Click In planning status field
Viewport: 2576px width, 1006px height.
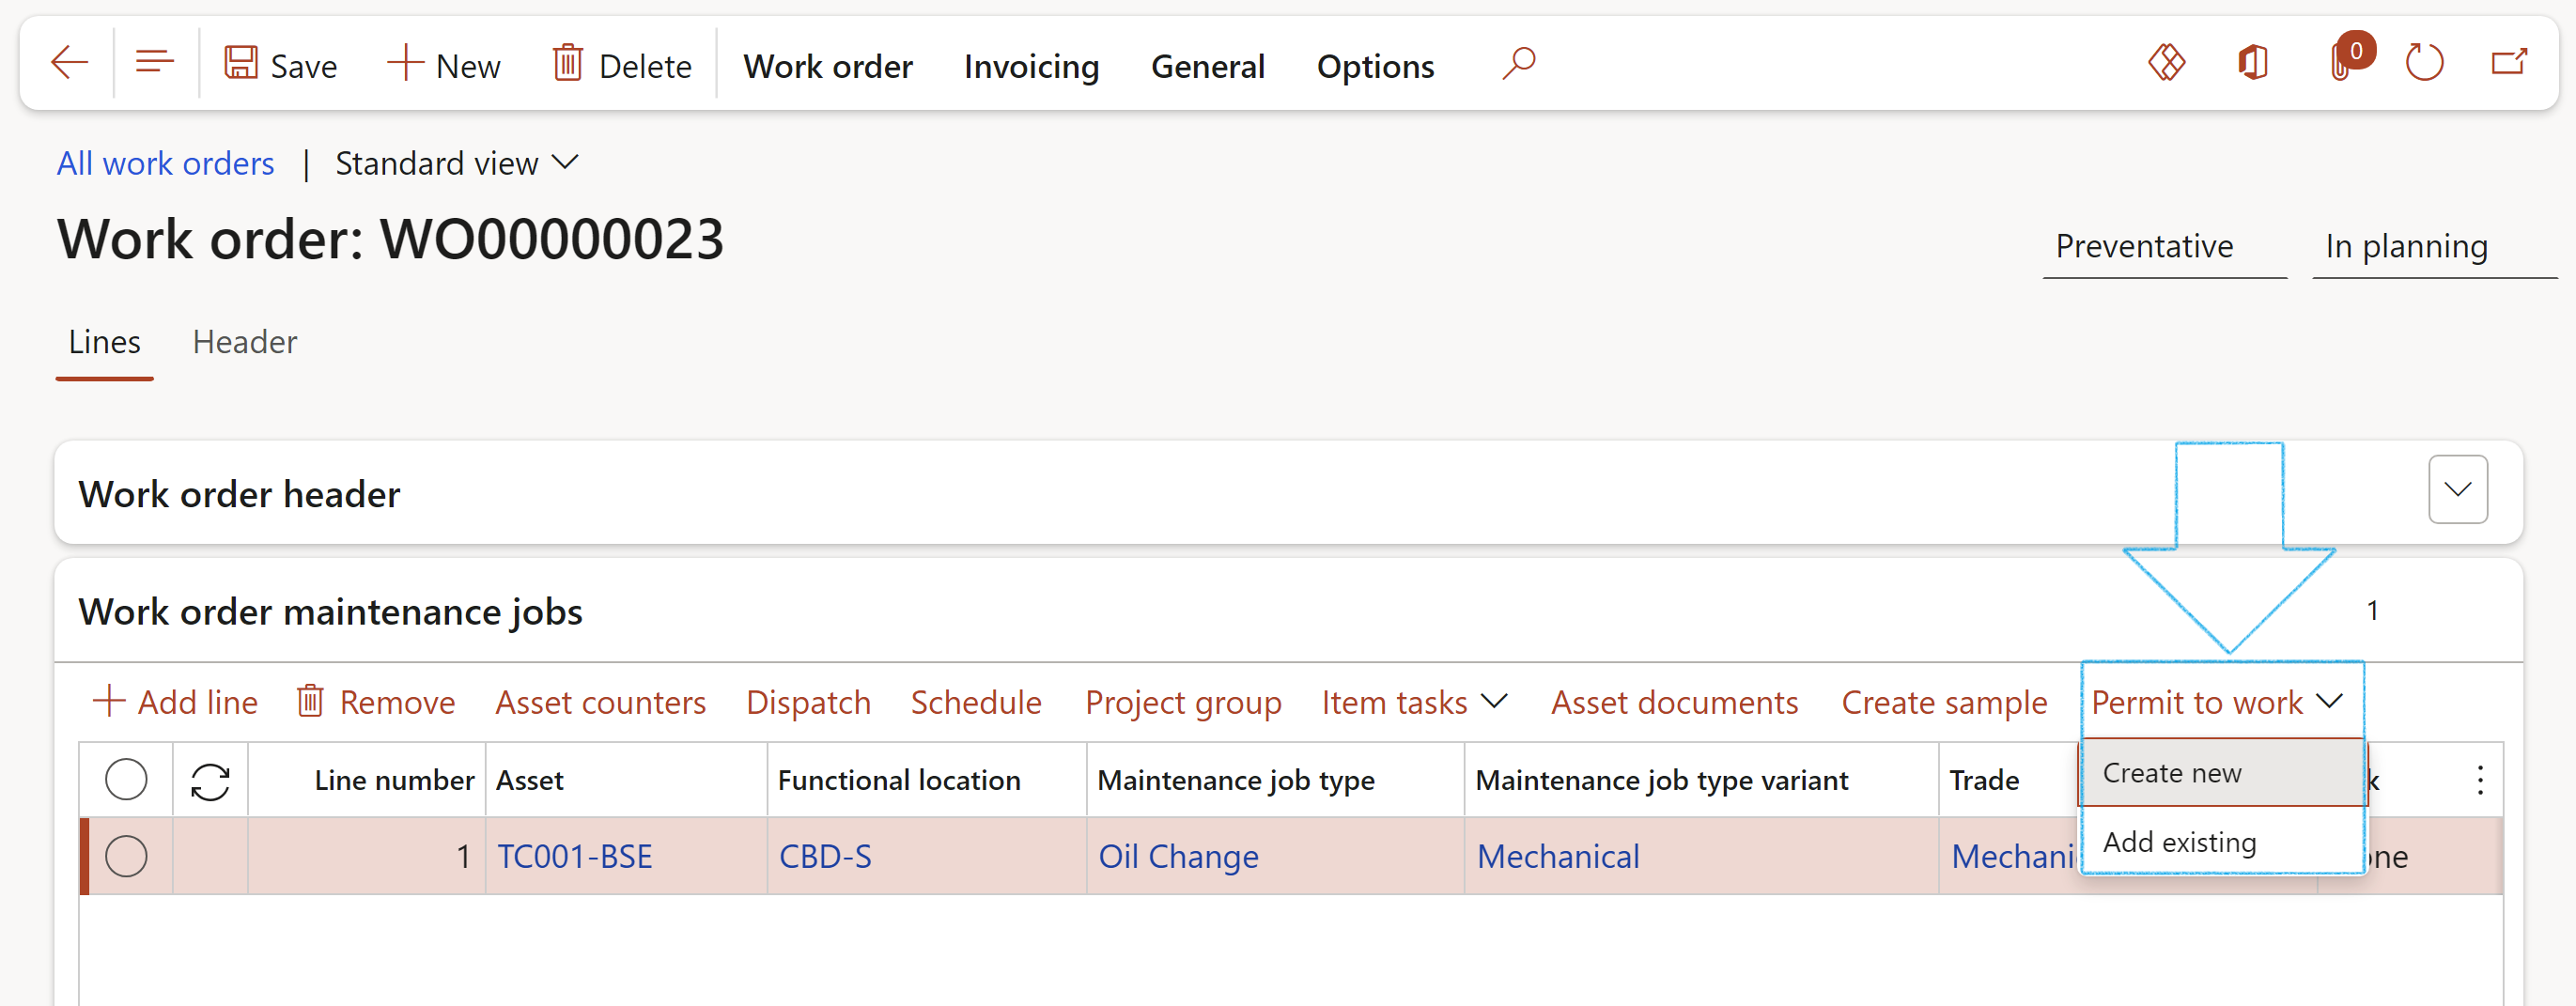[x=2434, y=246]
